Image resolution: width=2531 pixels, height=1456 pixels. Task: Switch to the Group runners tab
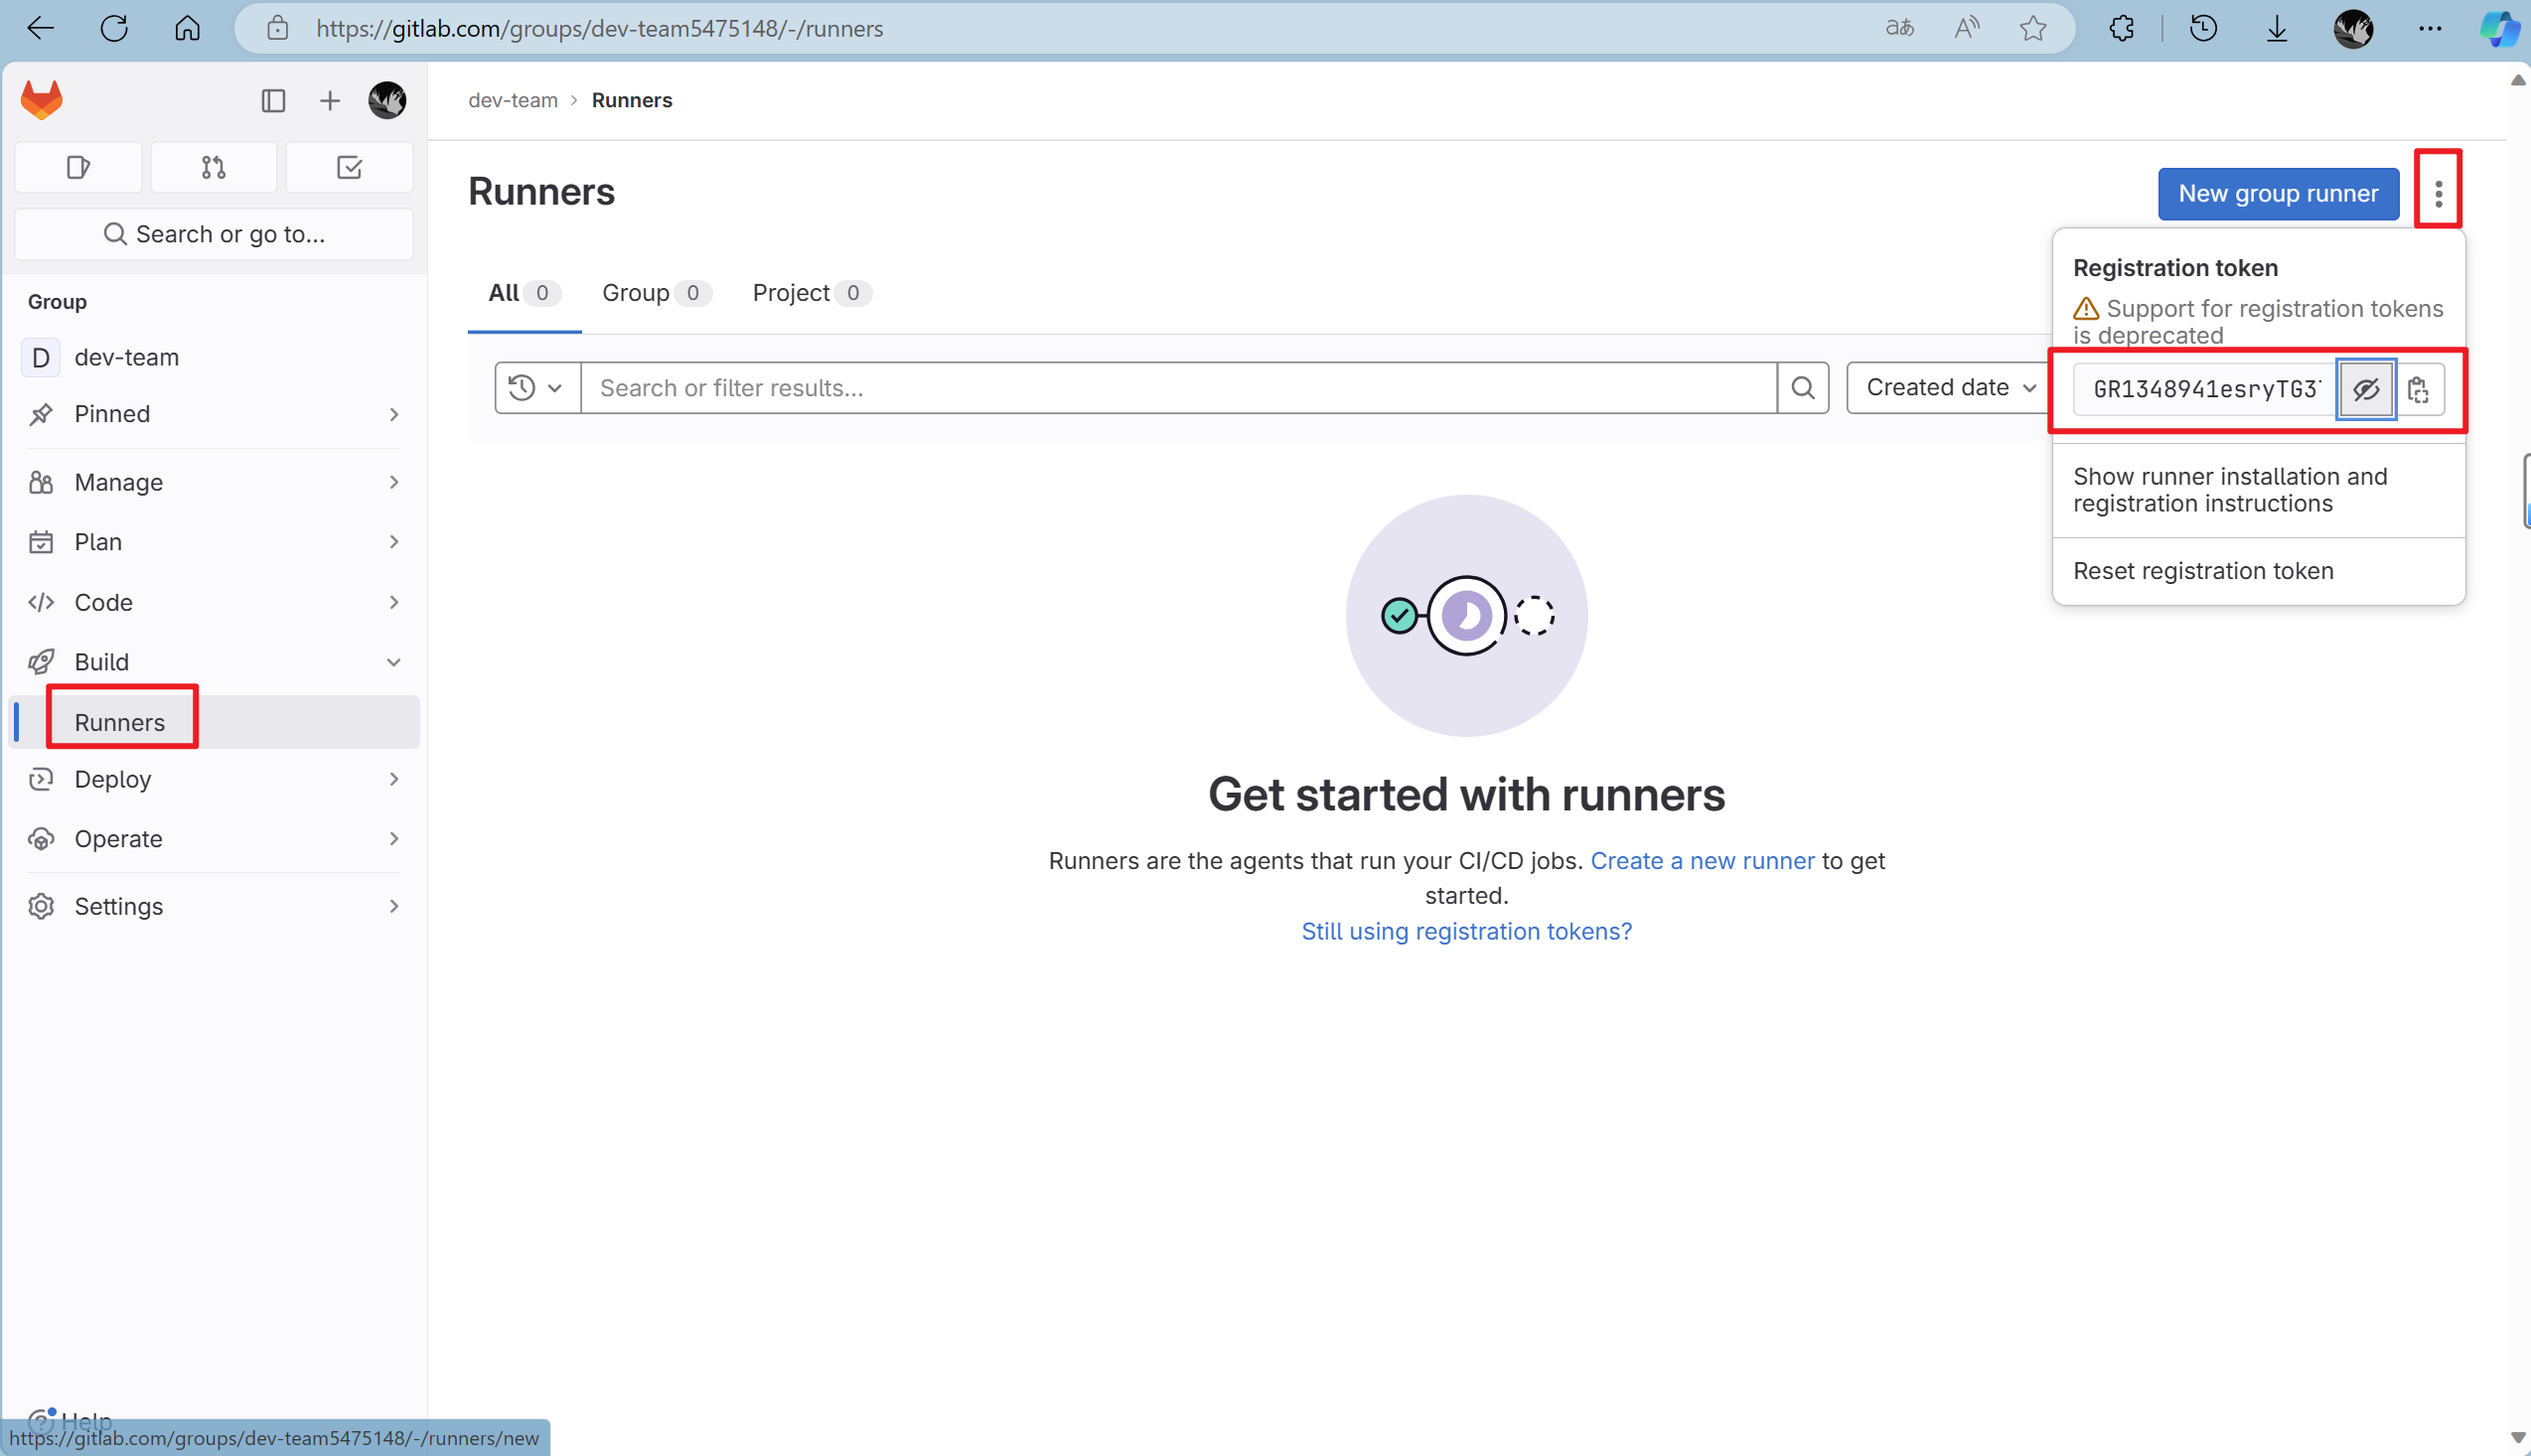[x=635, y=292]
